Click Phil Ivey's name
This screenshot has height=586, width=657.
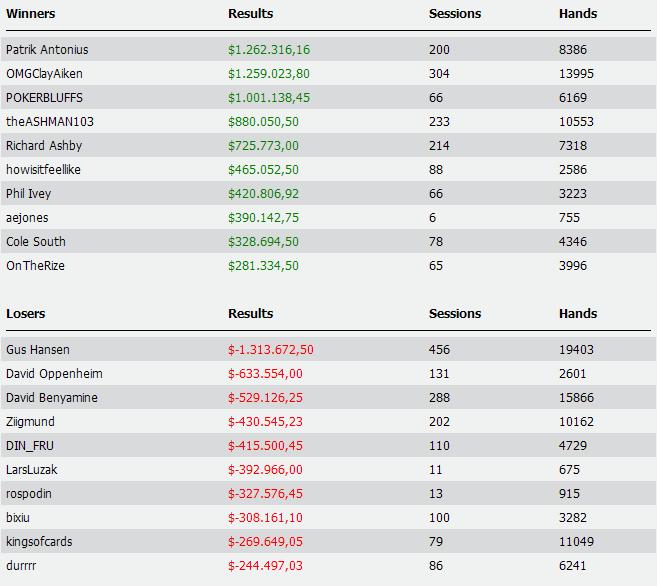click(x=28, y=194)
